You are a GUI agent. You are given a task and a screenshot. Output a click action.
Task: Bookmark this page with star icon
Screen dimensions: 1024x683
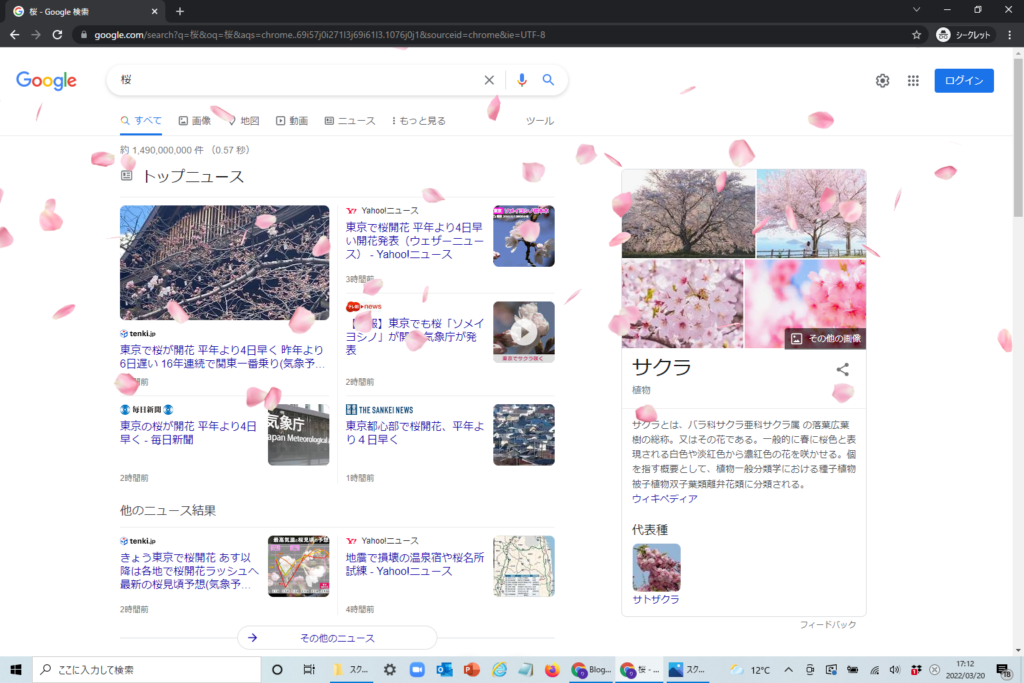click(x=916, y=34)
